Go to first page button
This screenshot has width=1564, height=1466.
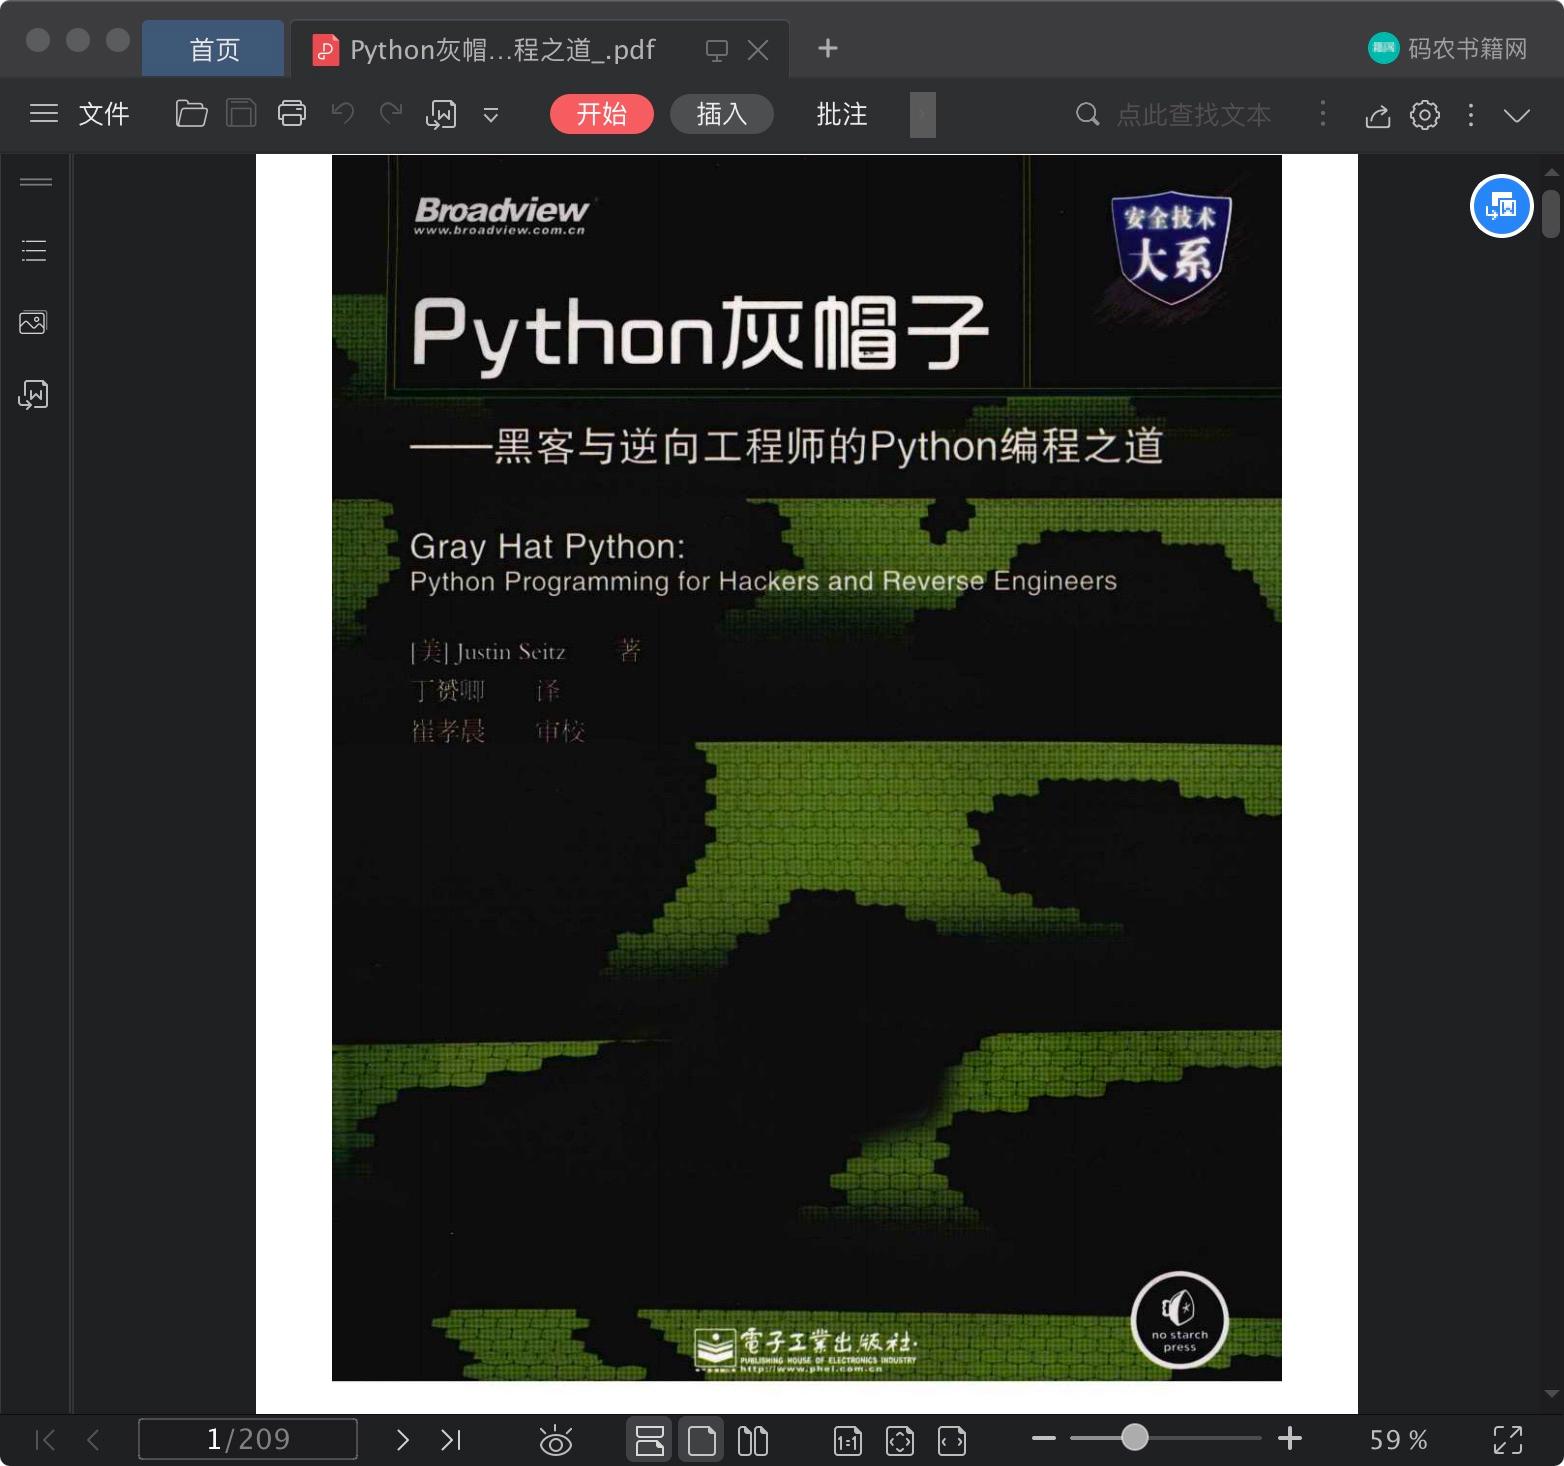[45, 1439]
